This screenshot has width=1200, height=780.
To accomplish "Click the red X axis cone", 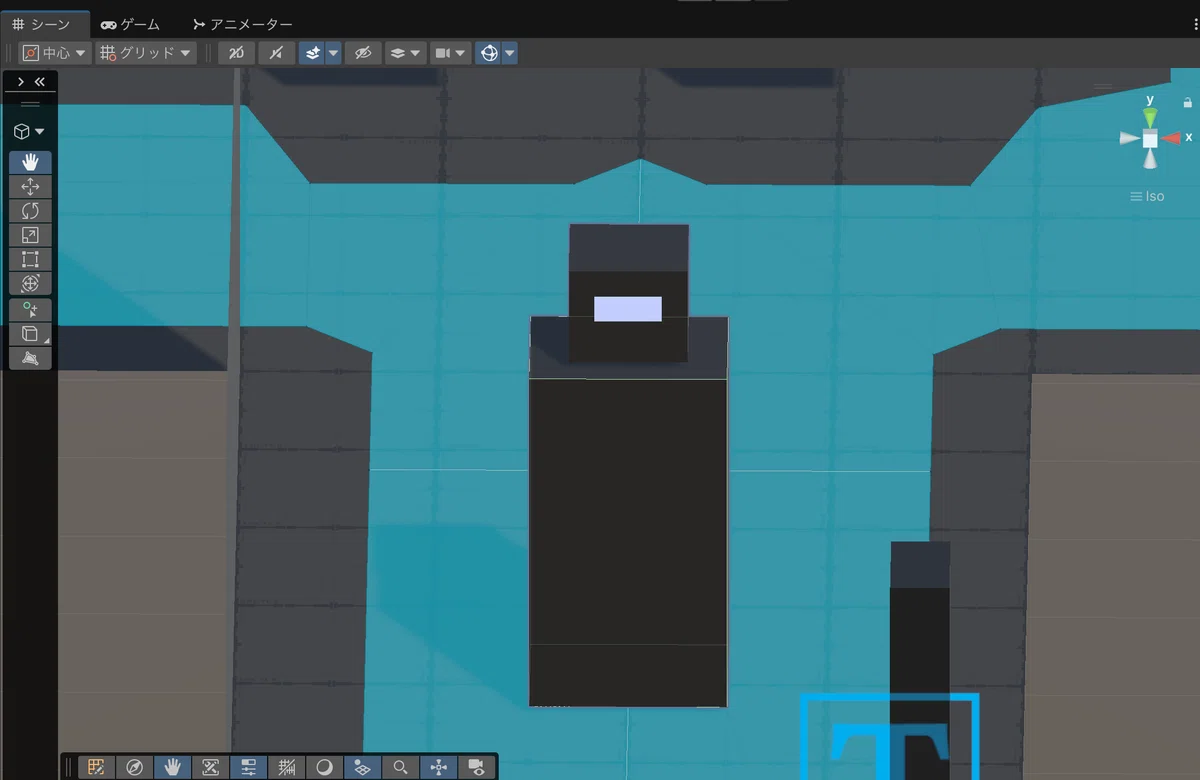I will (x=1171, y=138).
